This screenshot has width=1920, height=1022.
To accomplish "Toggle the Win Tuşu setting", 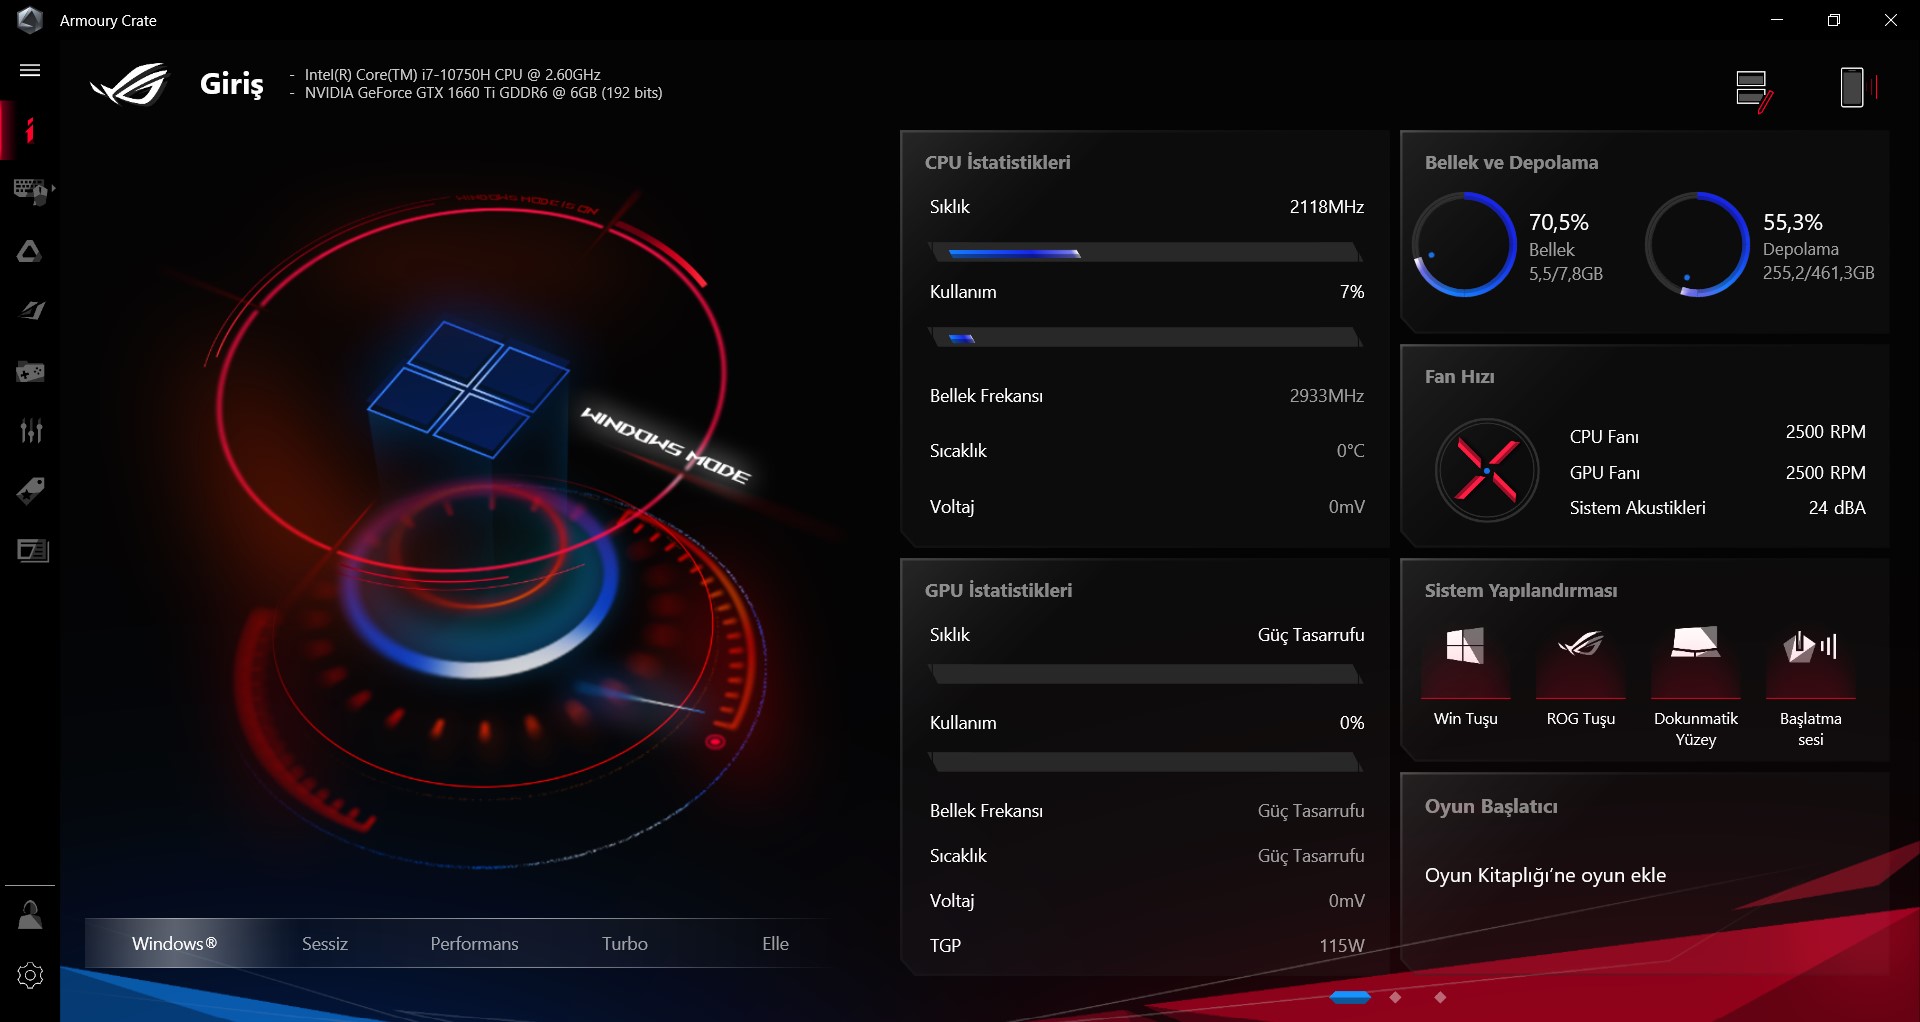I will pos(1465,676).
